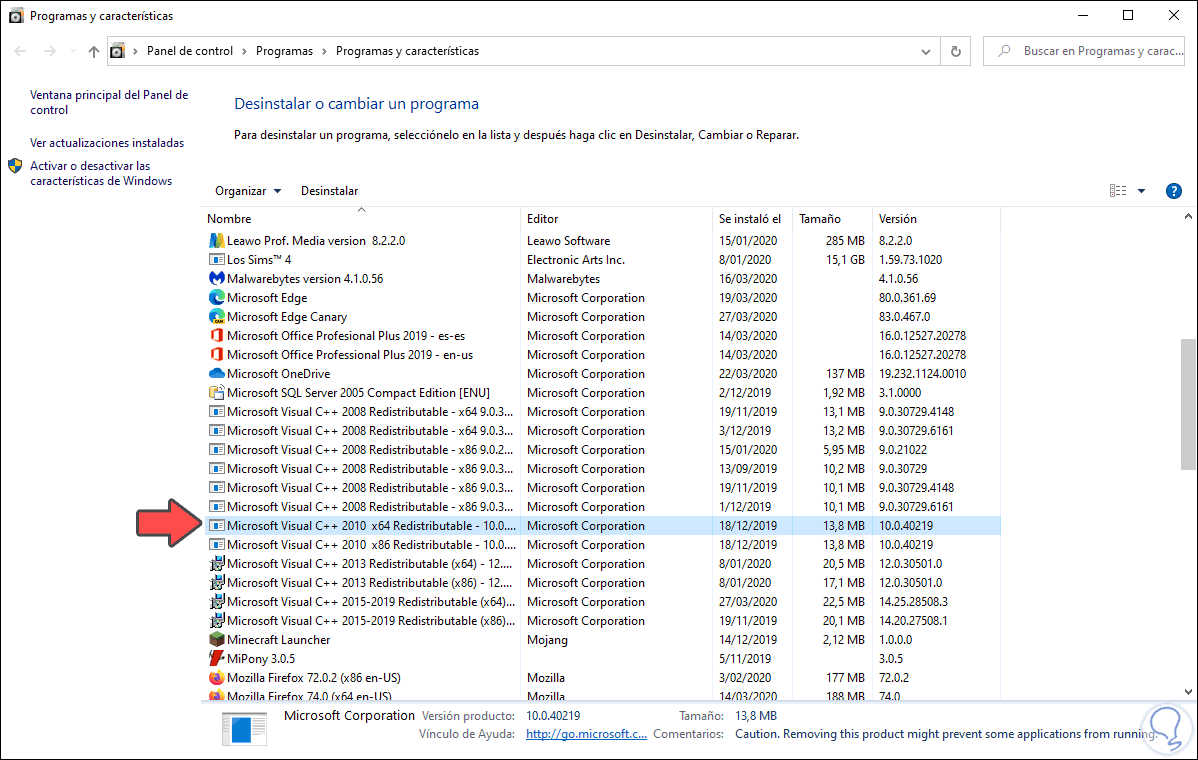The image size is (1198, 760).
Task: Click the Programs and Features window title icon
Action: (x=15, y=15)
